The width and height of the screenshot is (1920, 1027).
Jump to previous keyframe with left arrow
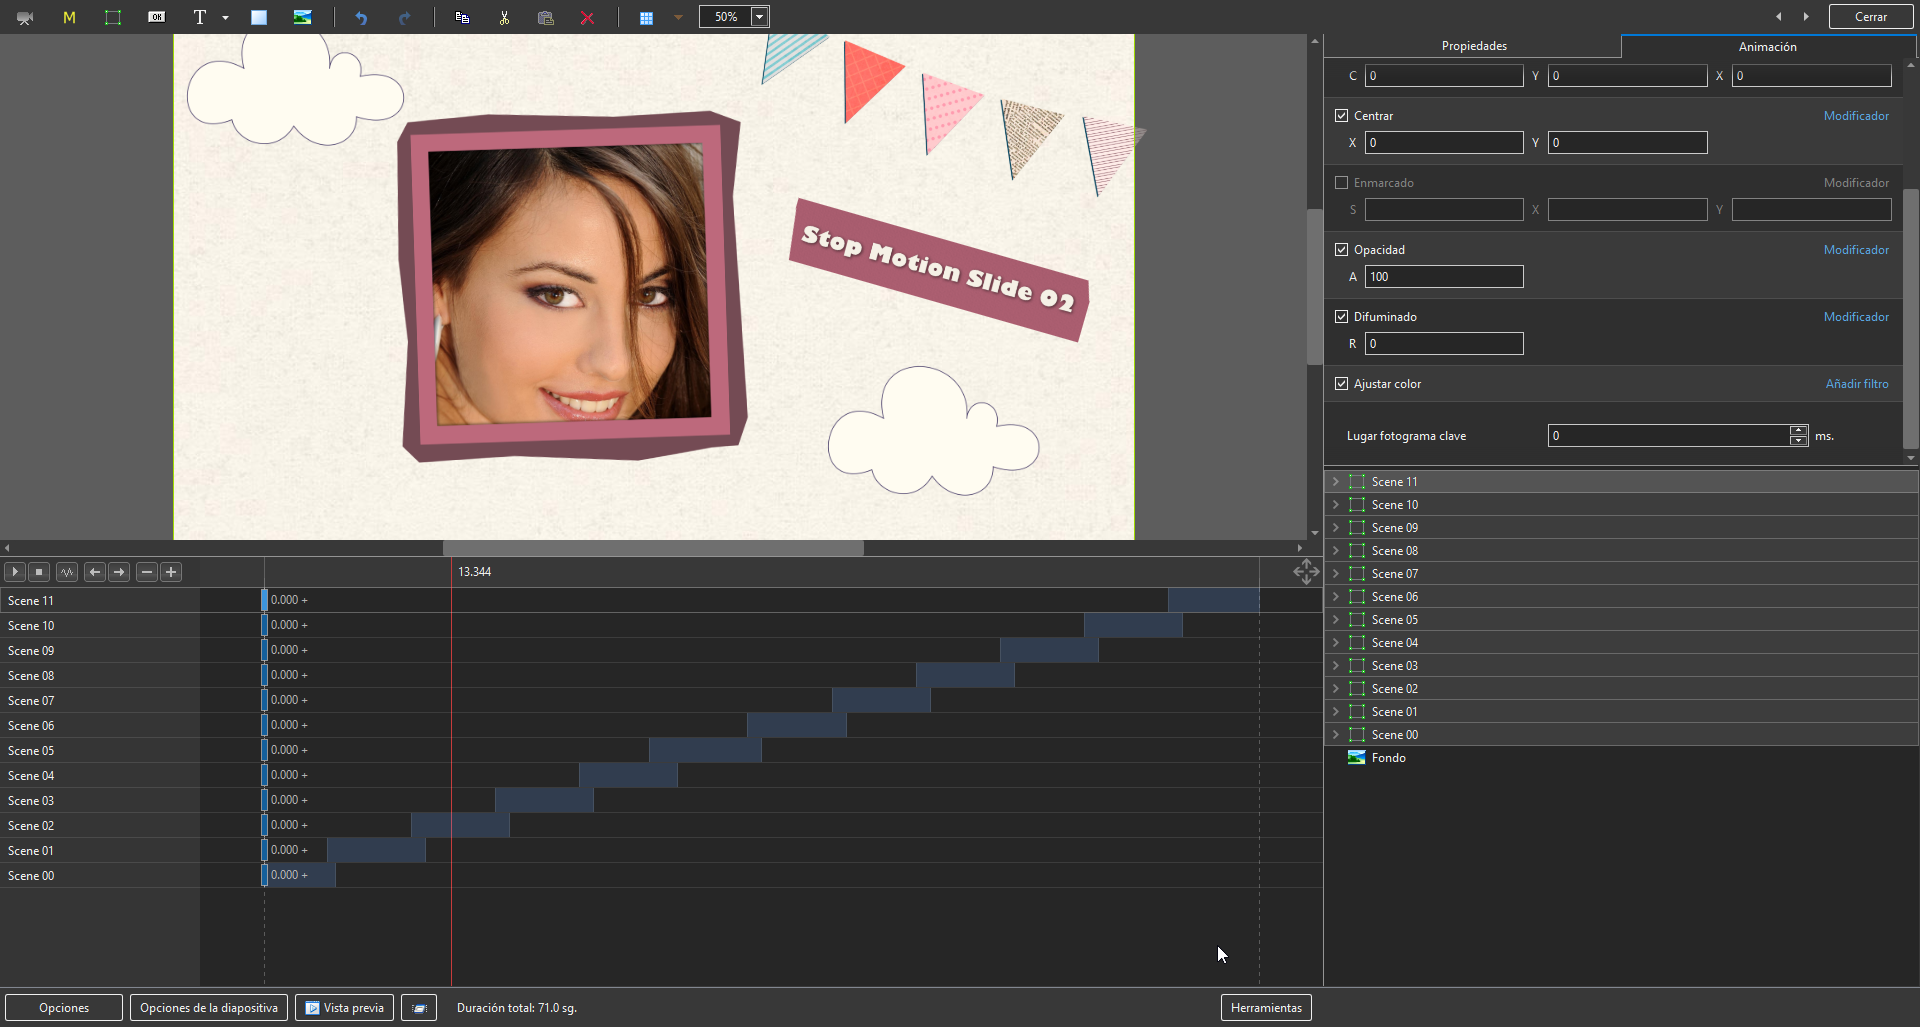point(95,572)
